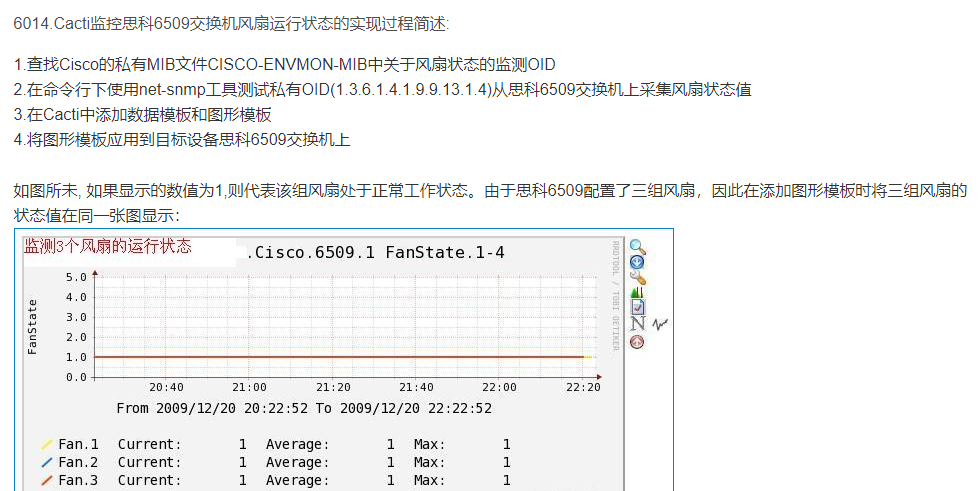The image size is (979, 491).
Task: Click the N letter icon
Action: (x=637, y=324)
